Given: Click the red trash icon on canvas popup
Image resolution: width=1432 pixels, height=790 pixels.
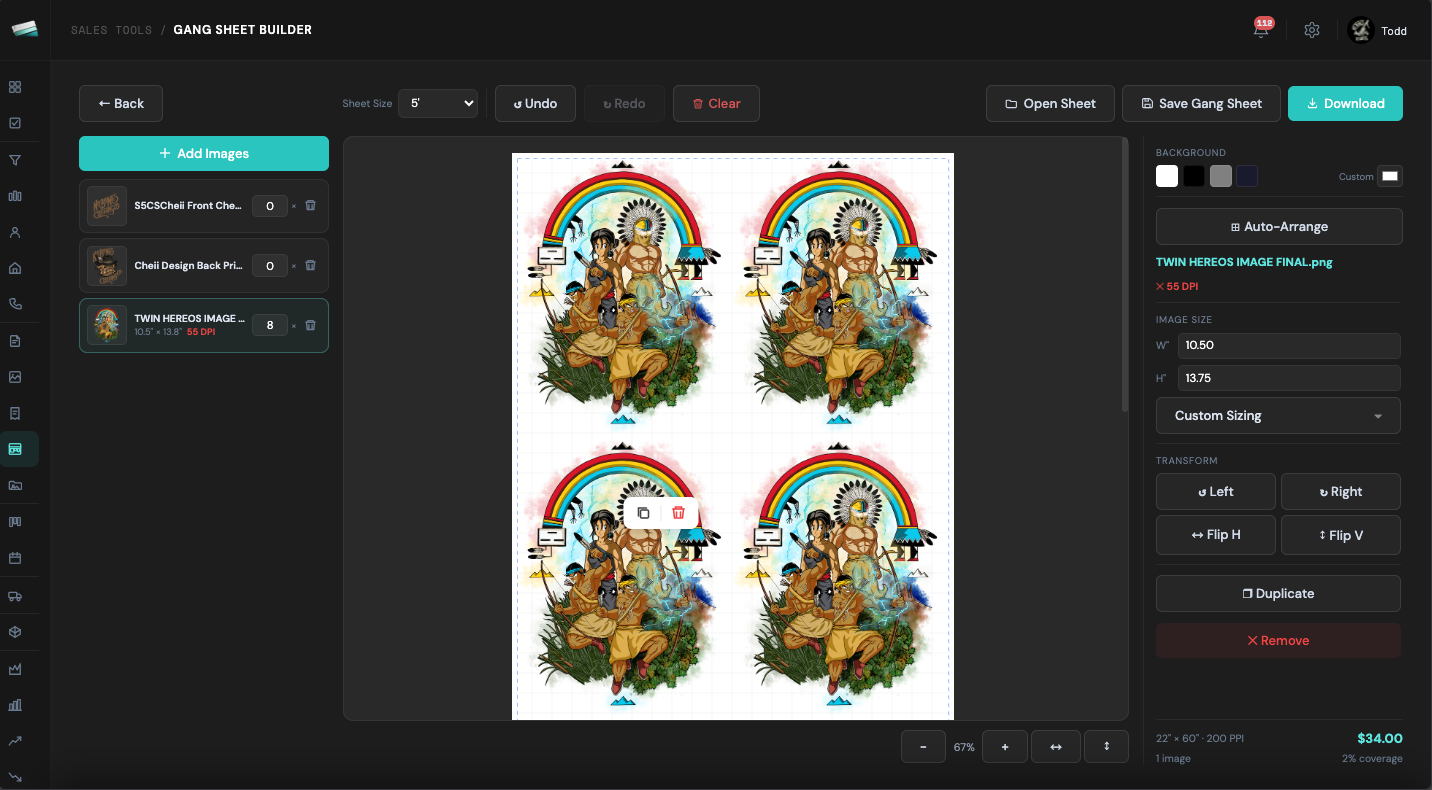Looking at the screenshot, I should pyautogui.click(x=678, y=513).
